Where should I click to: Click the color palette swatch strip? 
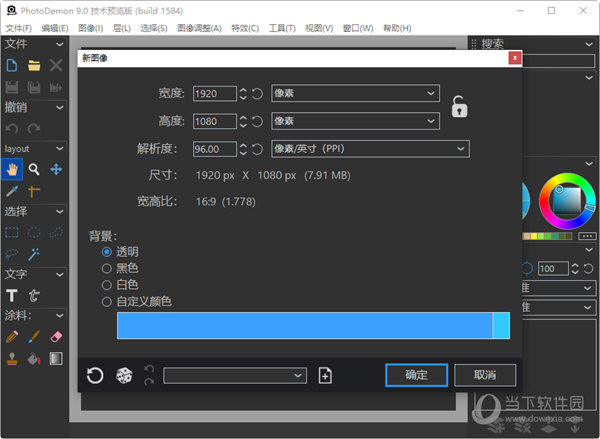(x=547, y=236)
